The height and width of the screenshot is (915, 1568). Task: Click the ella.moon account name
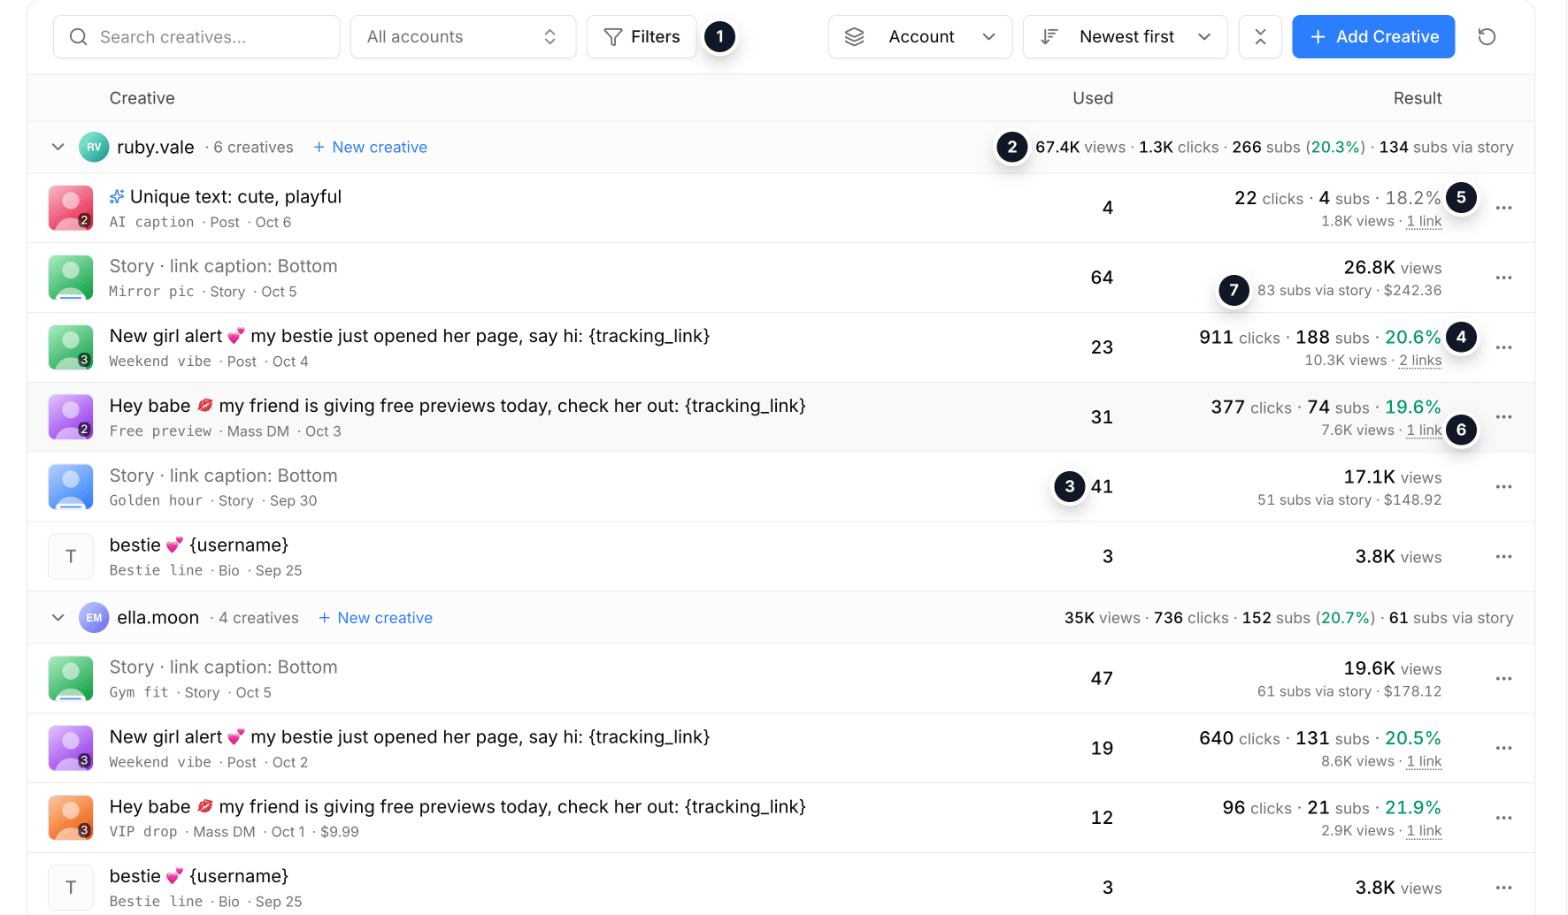158,618
